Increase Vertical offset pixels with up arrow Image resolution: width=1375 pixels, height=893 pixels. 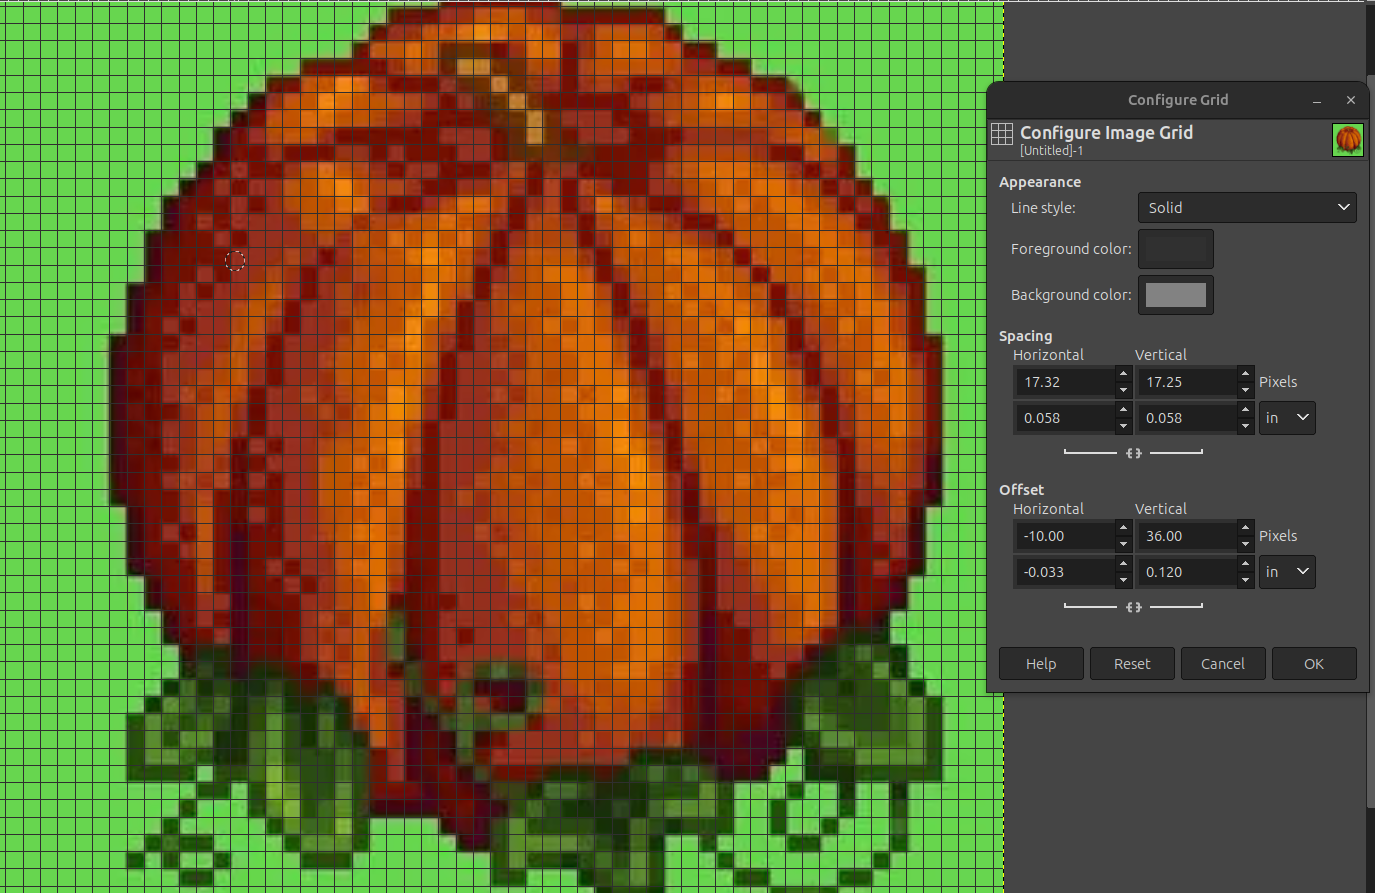1245,528
